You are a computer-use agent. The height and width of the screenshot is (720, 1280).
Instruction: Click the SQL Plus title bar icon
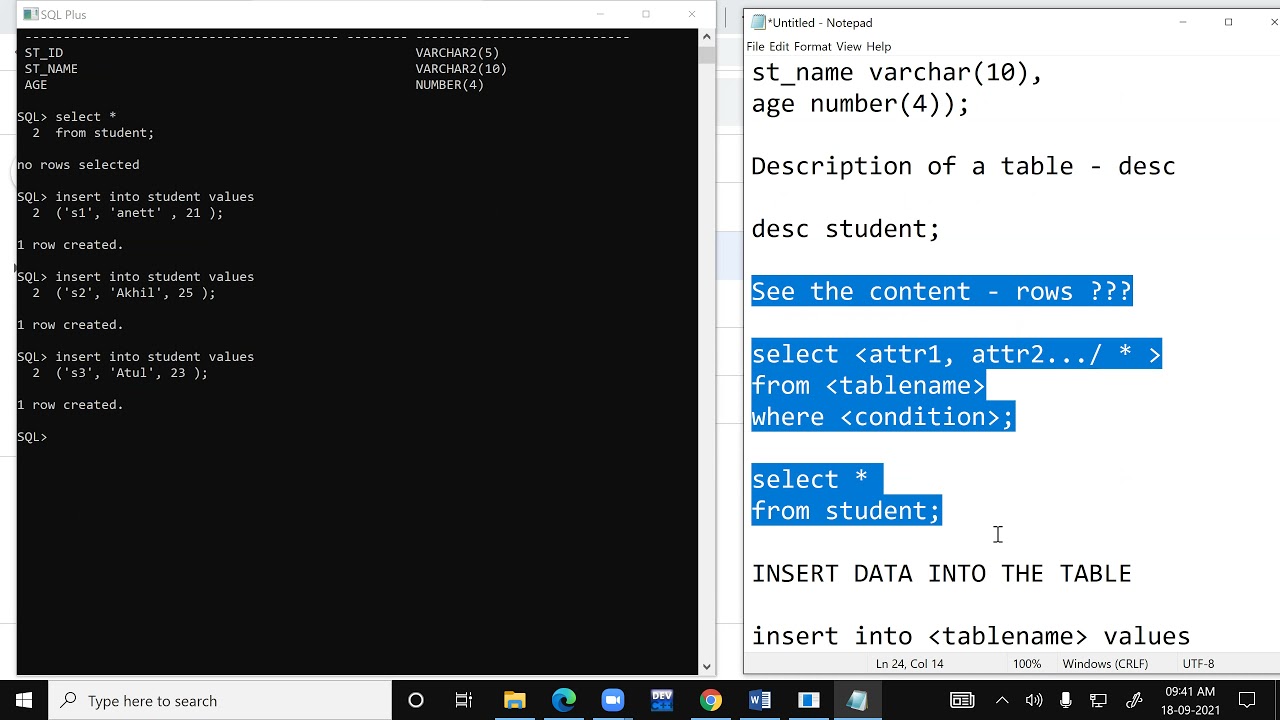[31, 14]
